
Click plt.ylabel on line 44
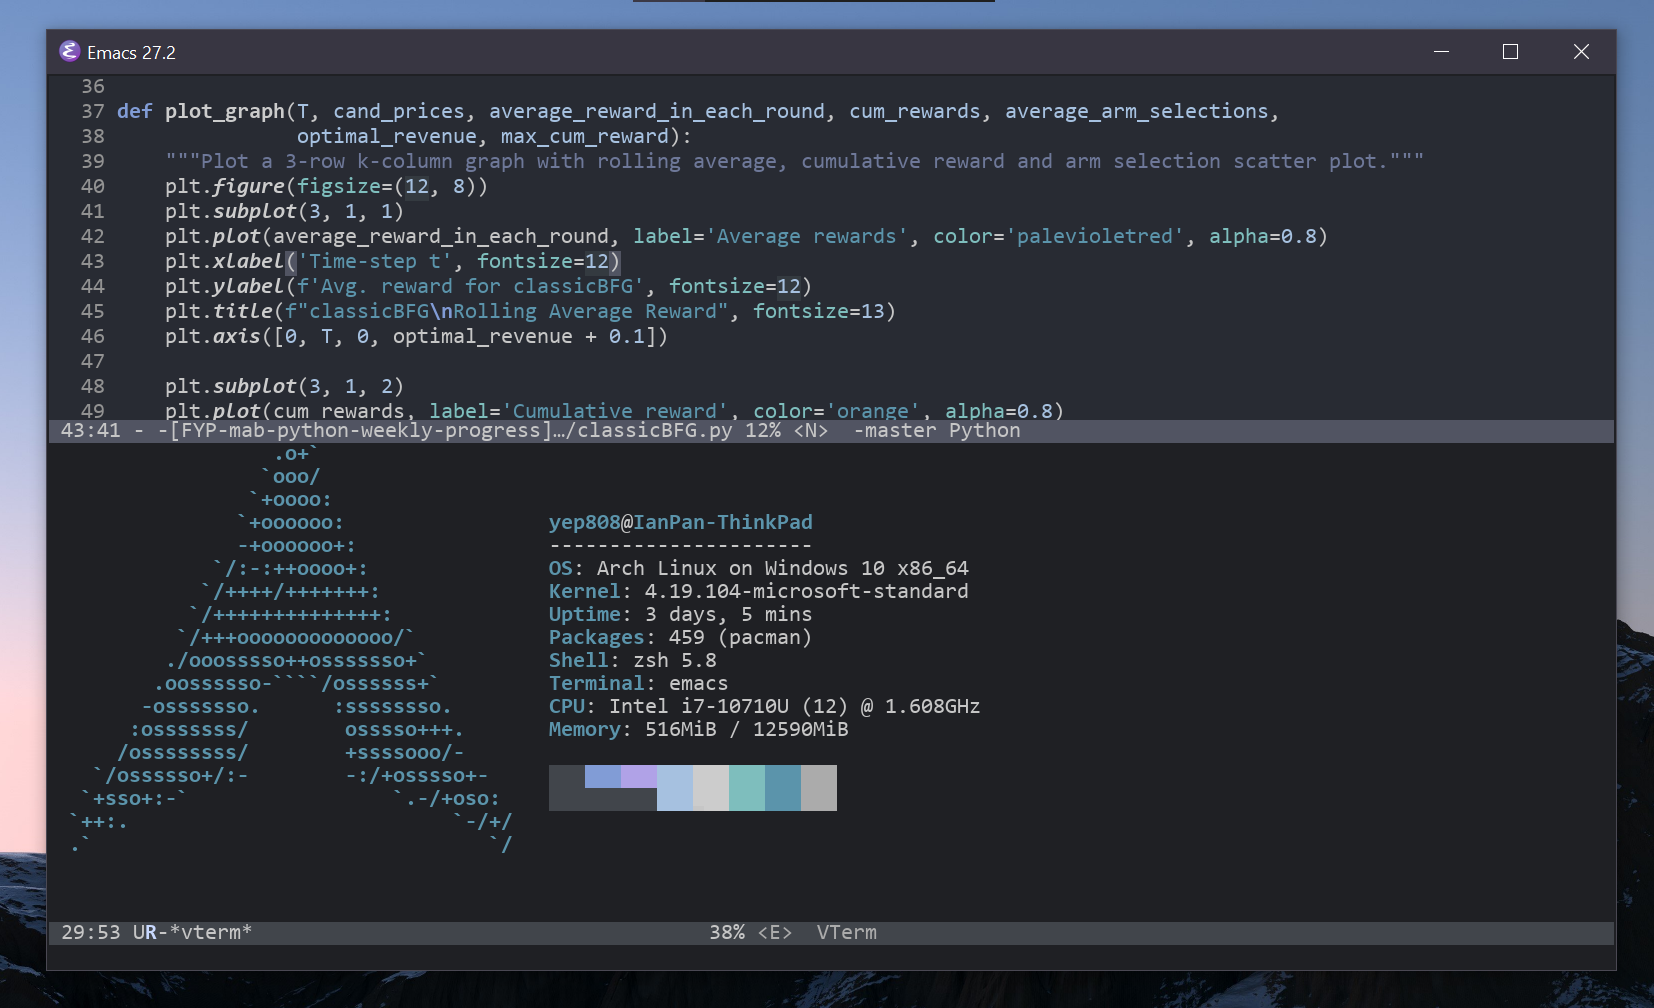[x=224, y=286]
